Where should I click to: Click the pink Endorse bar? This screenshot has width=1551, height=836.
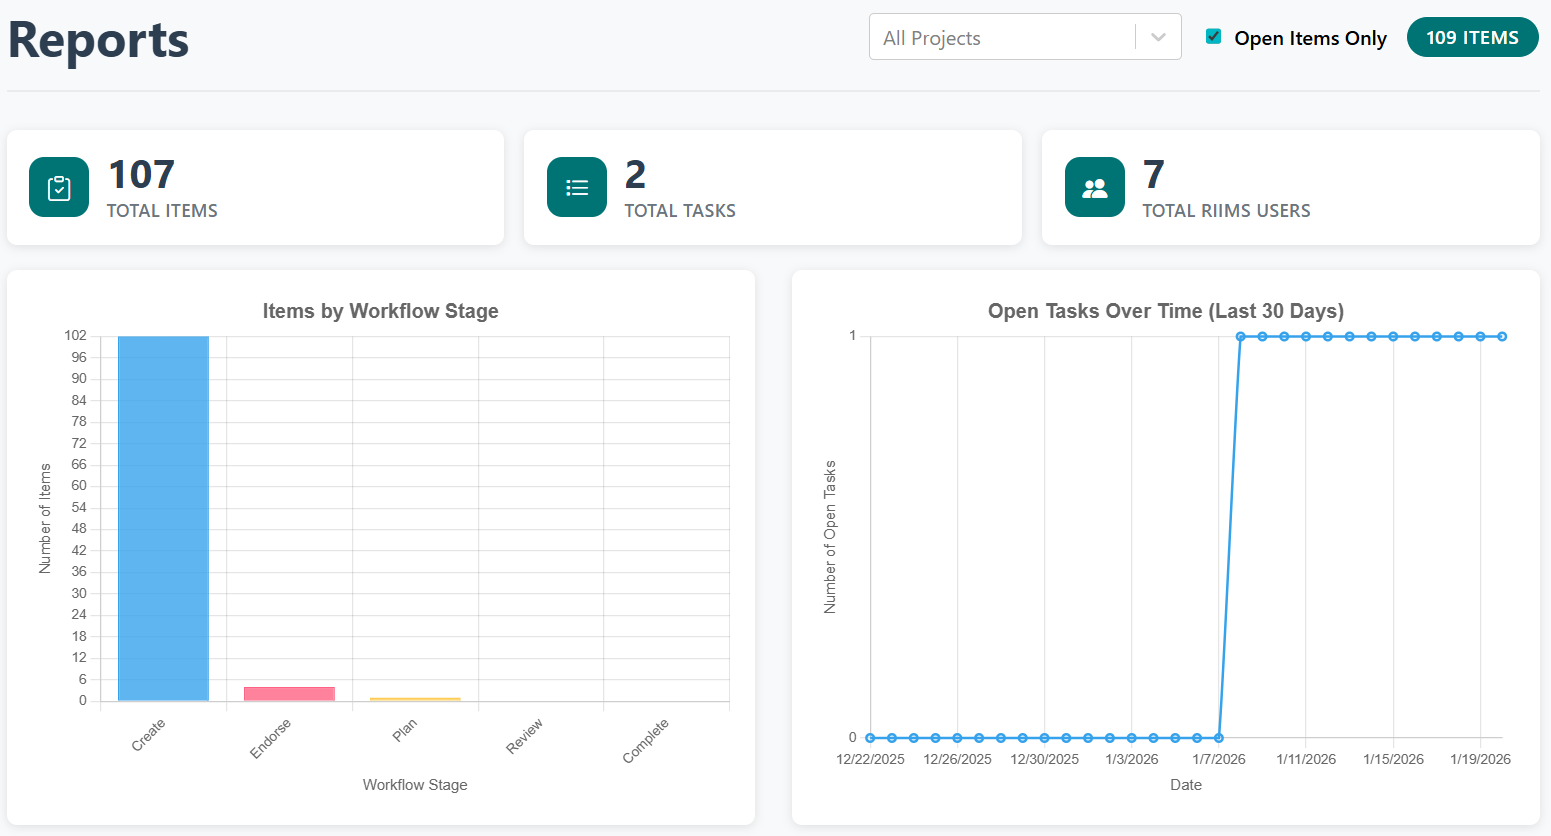tap(288, 692)
